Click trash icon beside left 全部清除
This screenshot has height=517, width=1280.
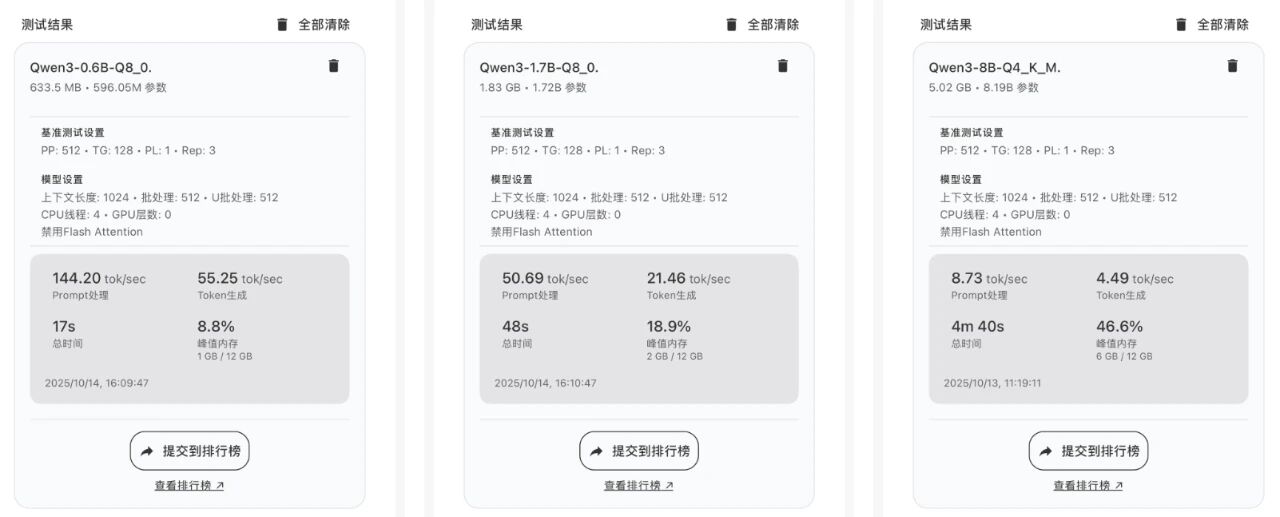tap(282, 24)
